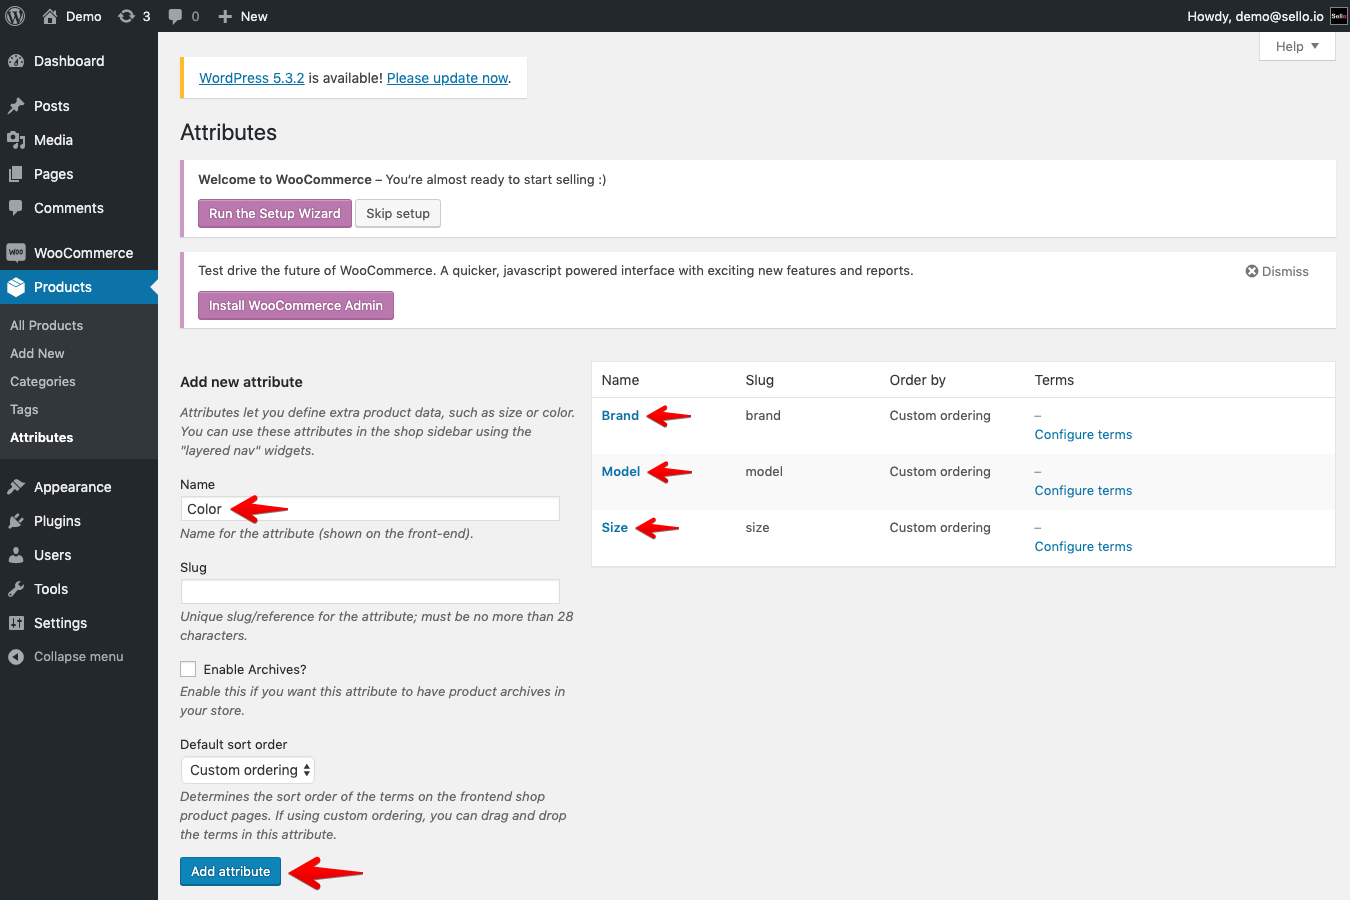Click the Users person icon
Image resolution: width=1350 pixels, height=900 pixels.
pyautogui.click(x=16, y=555)
